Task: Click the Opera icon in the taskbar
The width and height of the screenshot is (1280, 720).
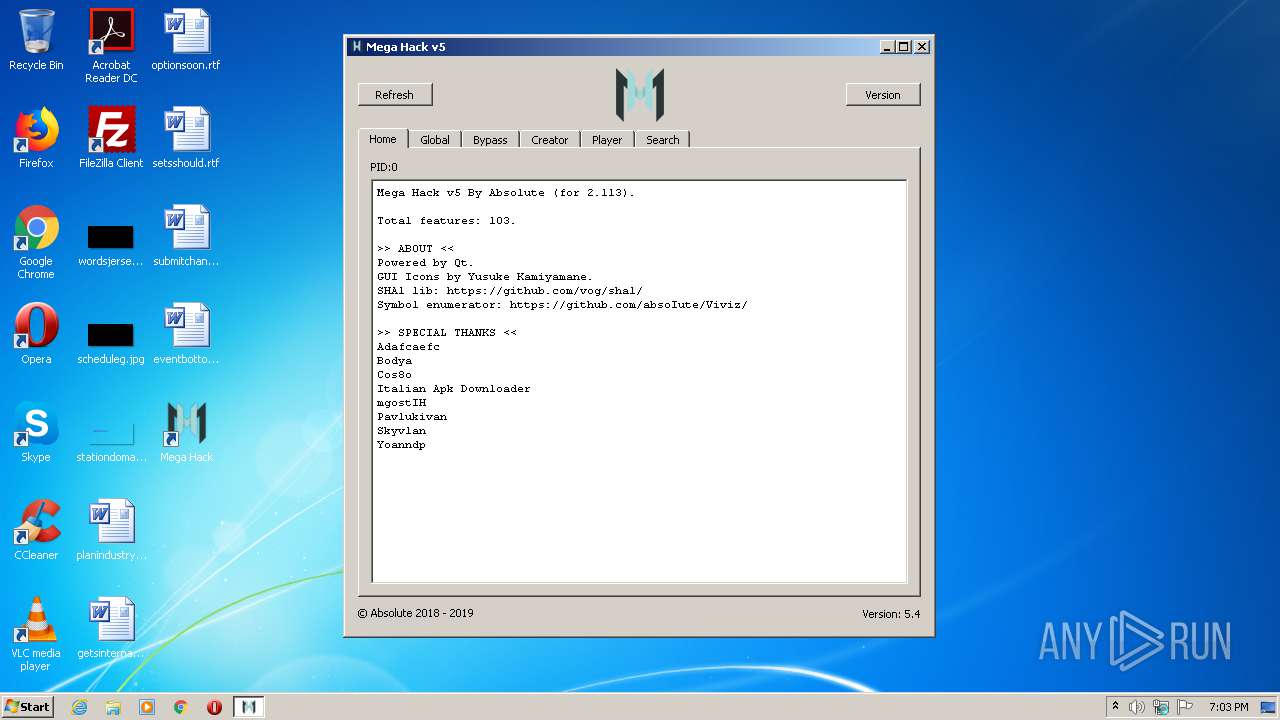Action: [214, 707]
